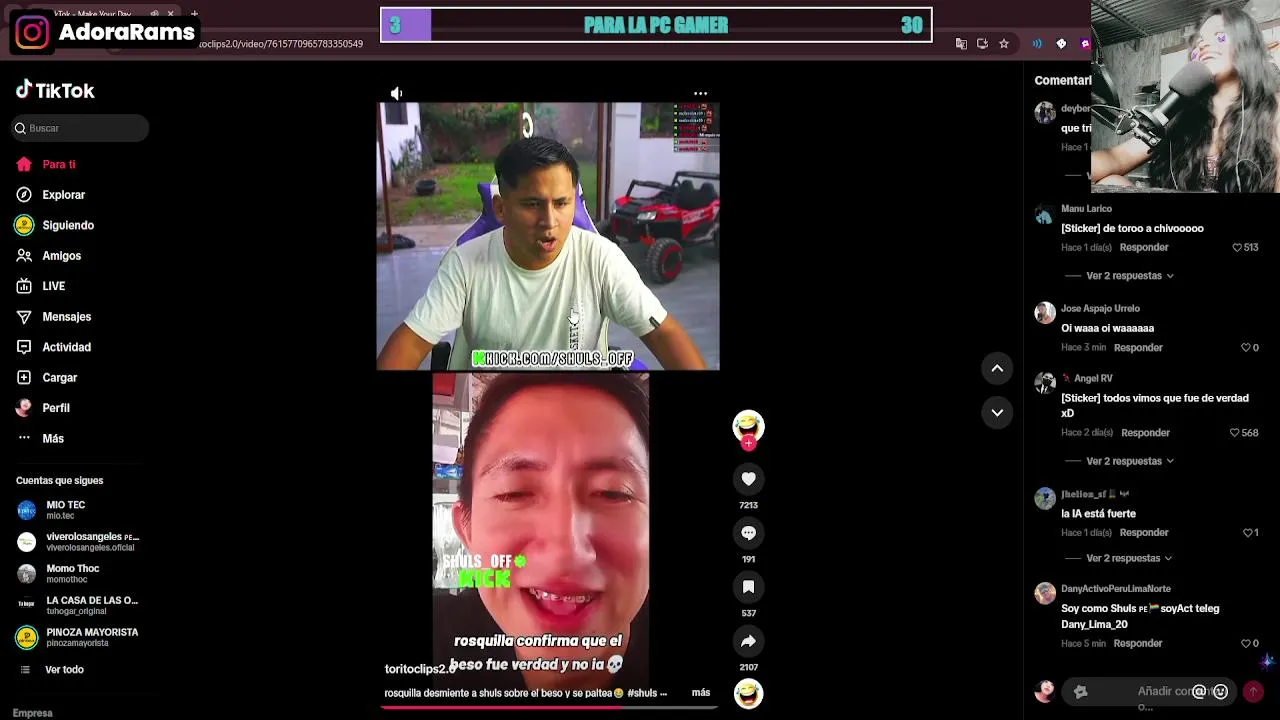Reply to Angel RV's comment

click(x=1145, y=433)
